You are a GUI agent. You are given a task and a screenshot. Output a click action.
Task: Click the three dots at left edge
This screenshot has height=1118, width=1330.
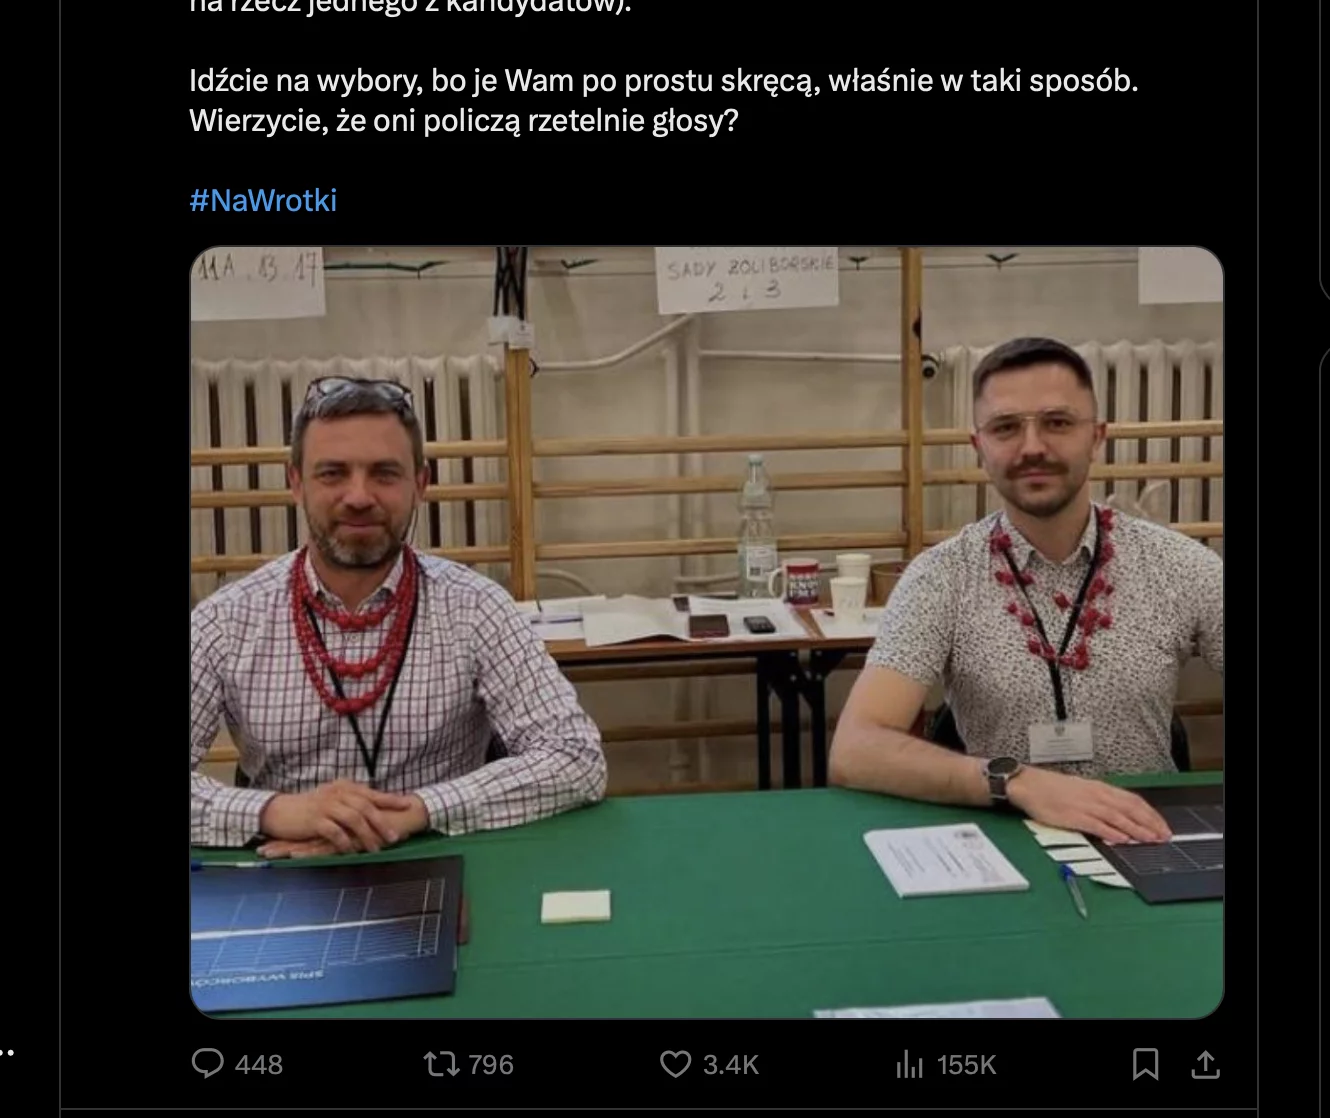click(x=7, y=1053)
